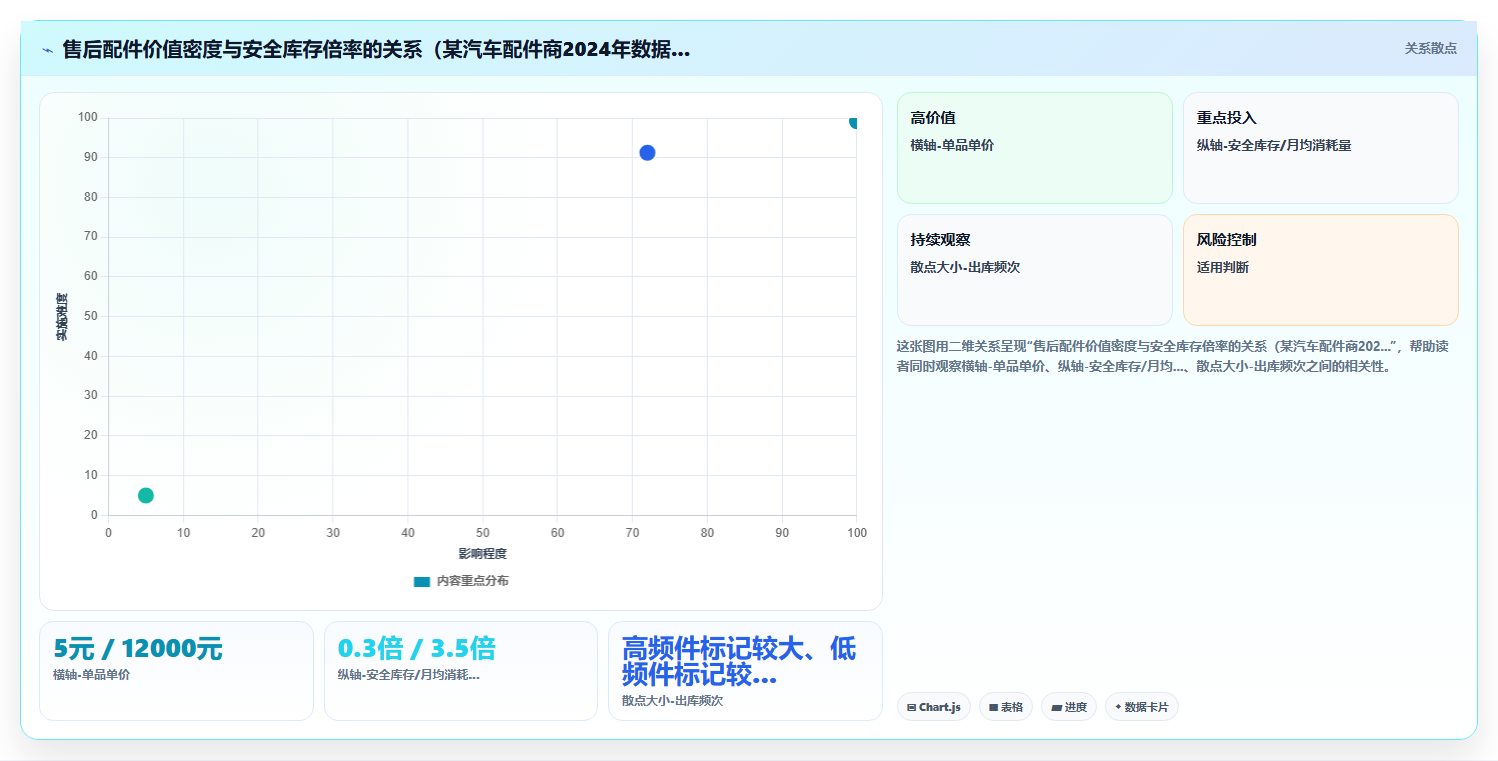Select the blue scatter point near 72
The height and width of the screenshot is (761, 1498).
pos(647,153)
